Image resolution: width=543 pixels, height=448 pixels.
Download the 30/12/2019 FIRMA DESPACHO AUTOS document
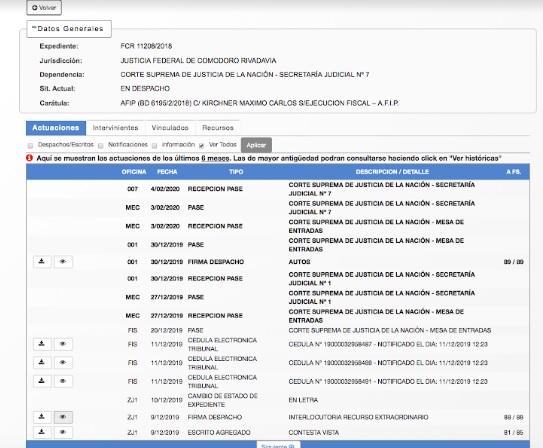point(42,262)
